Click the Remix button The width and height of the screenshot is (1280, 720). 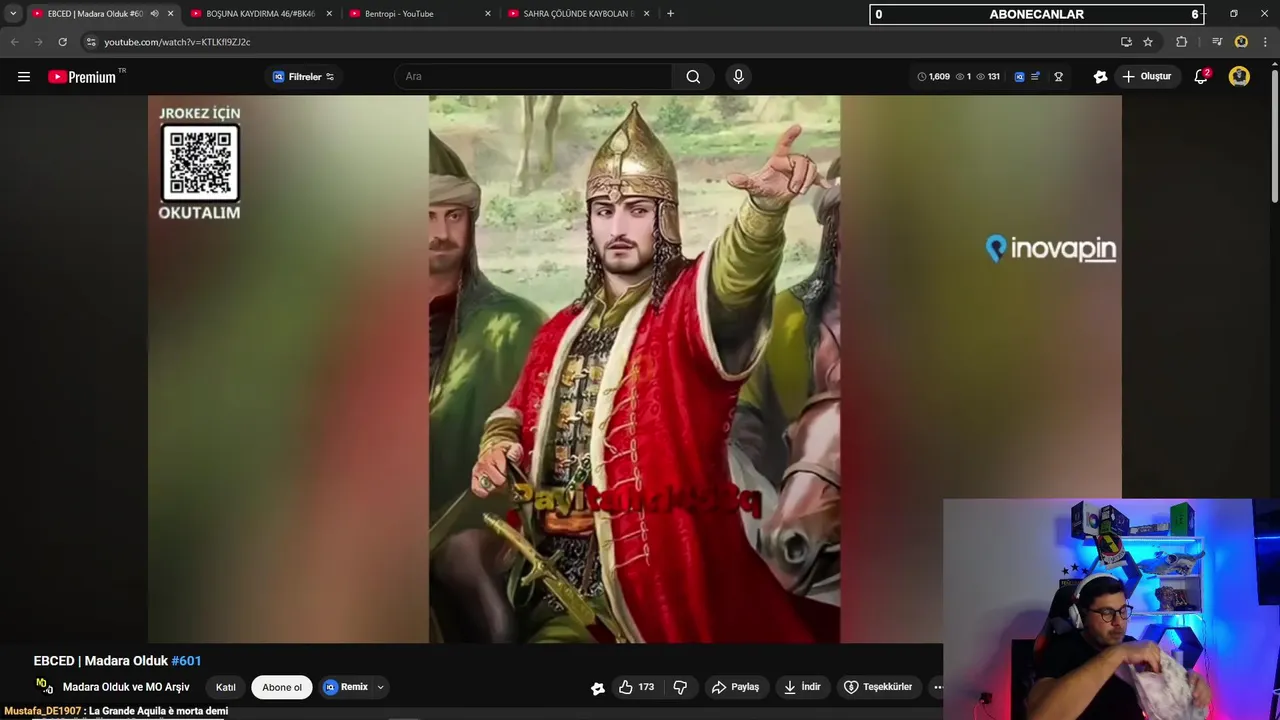[x=346, y=687]
